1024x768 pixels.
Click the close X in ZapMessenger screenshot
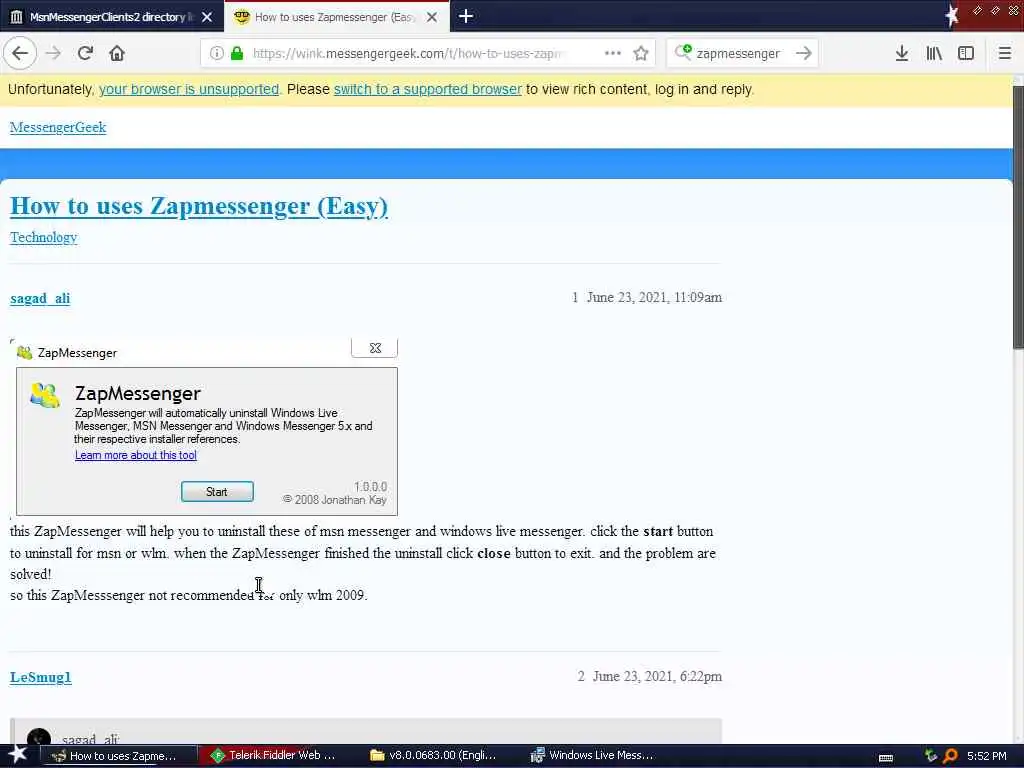click(375, 348)
